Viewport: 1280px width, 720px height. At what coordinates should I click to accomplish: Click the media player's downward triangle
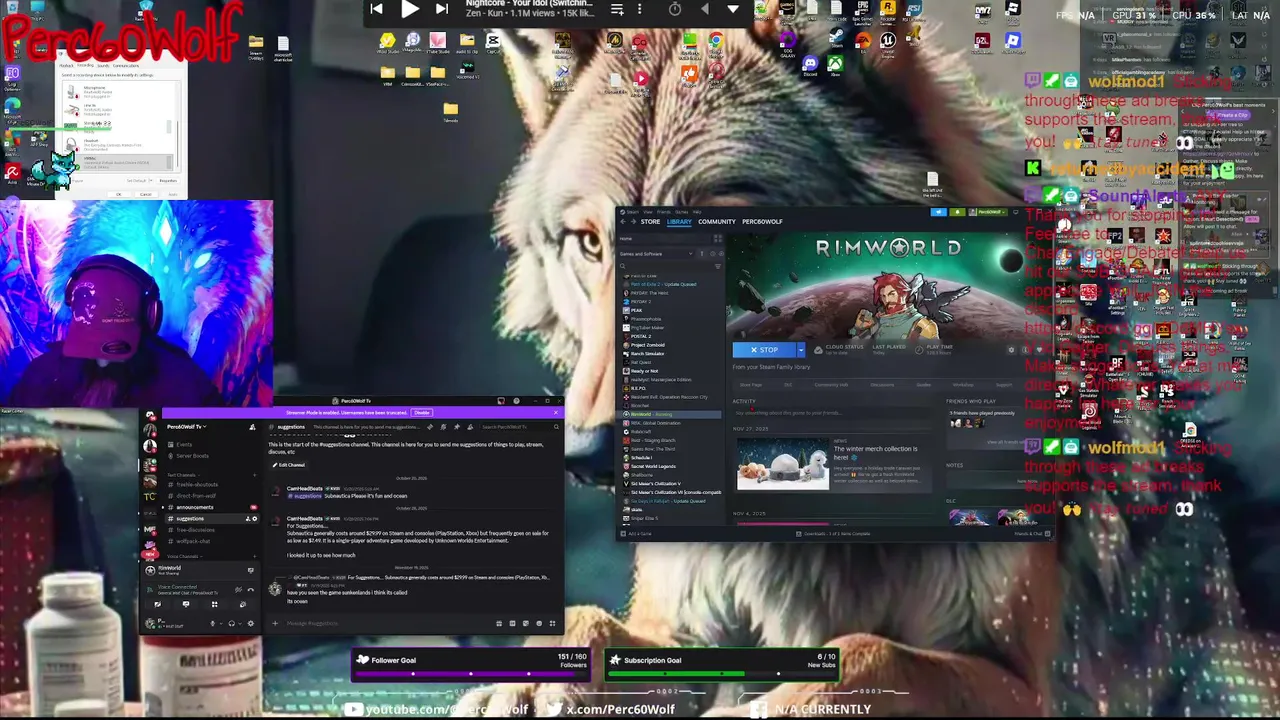733,9
